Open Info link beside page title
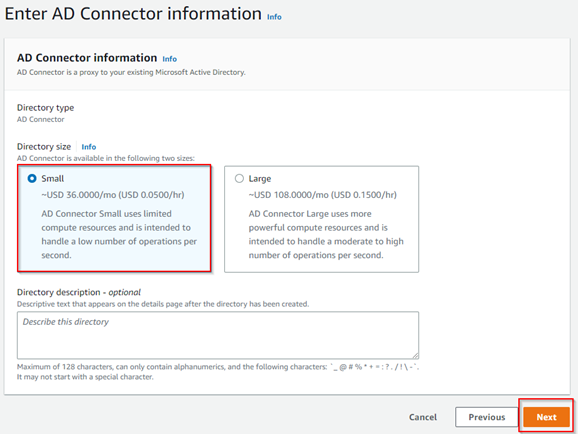The height and width of the screenshot is (434, 578). pyautogui.click(x=274, y=17)
